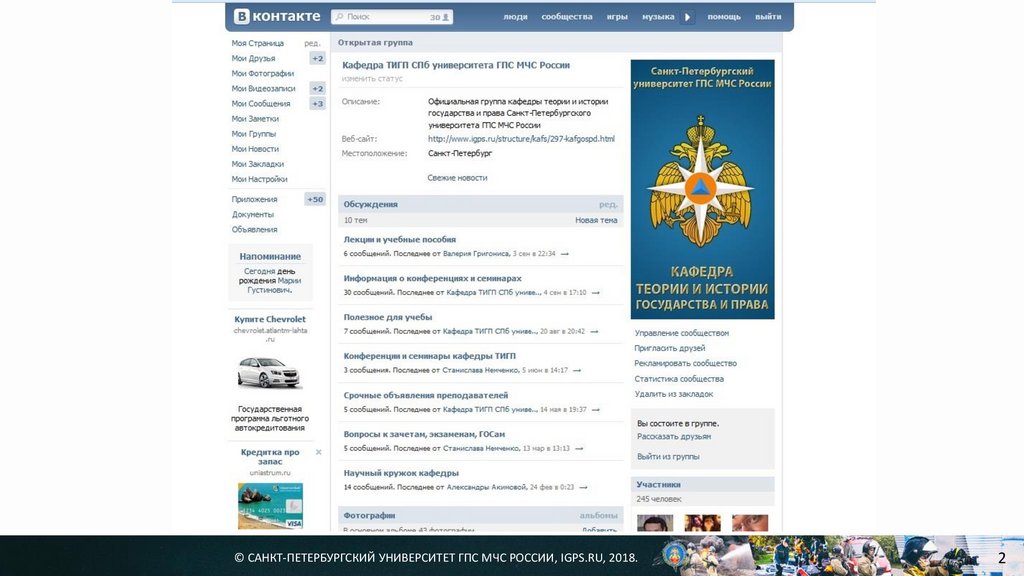The width and height of the screenshot is (1024, 576).
Task: Open the игры header menu item
Action: pos(617,17)
